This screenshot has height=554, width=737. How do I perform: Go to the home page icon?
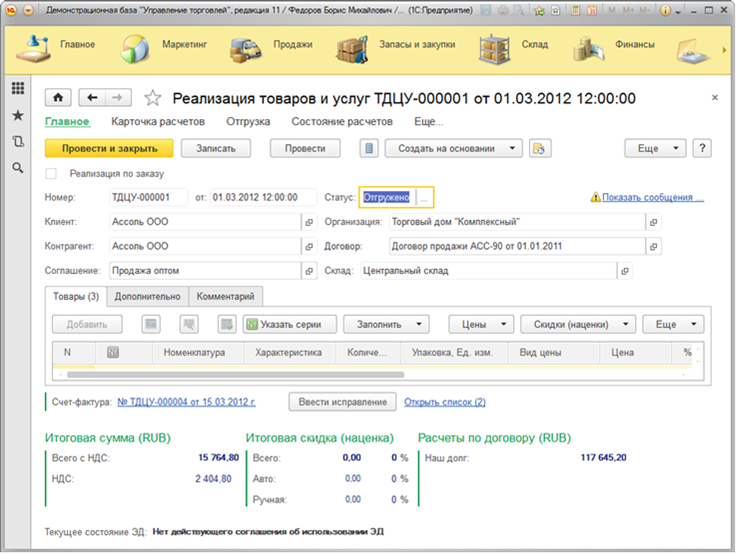[x=58, y=97]
